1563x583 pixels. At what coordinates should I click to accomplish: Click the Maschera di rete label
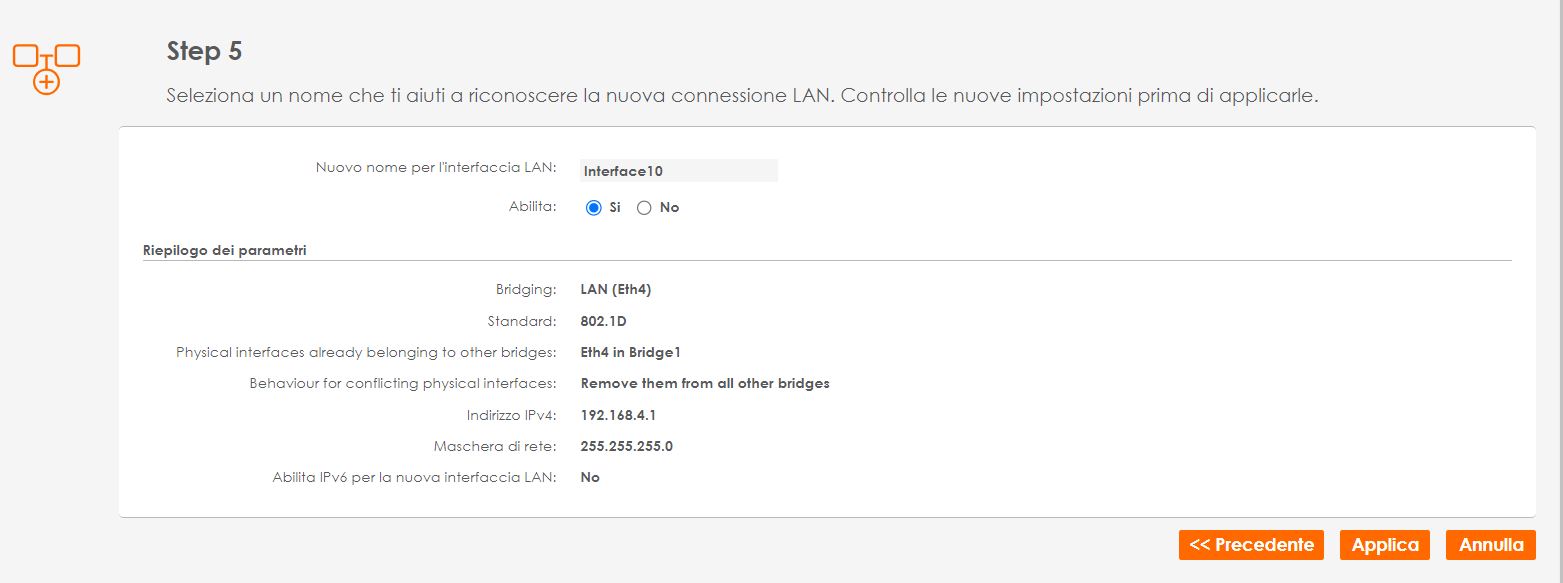pos(495,446)
